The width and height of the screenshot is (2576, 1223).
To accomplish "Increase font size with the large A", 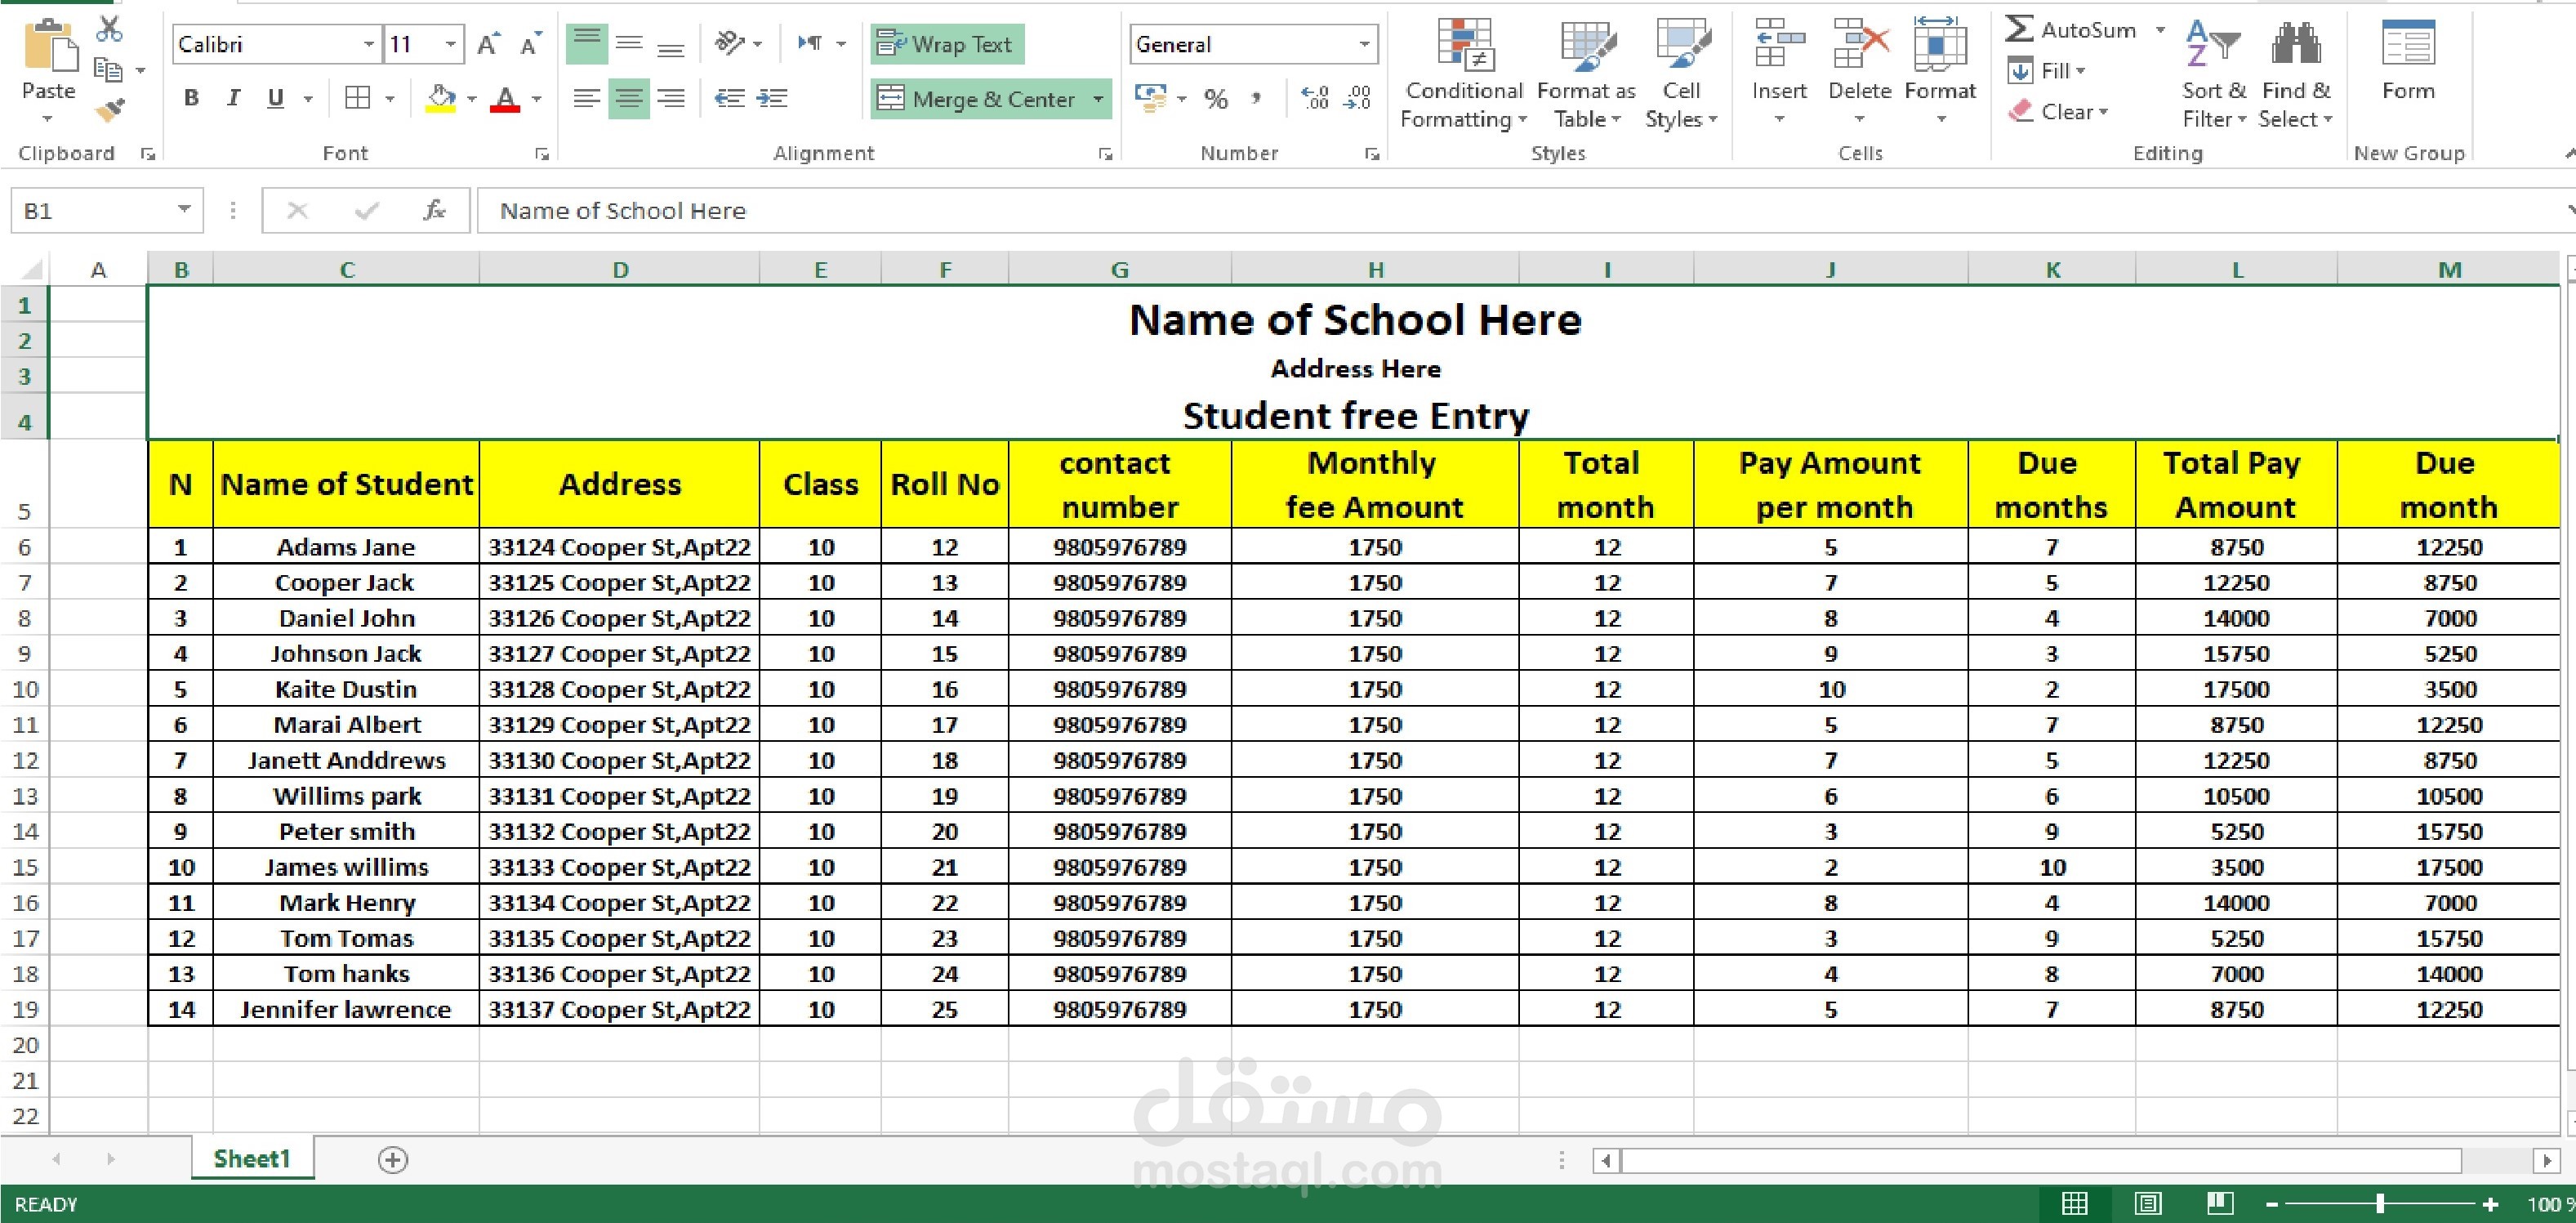I will coord(488,44).
